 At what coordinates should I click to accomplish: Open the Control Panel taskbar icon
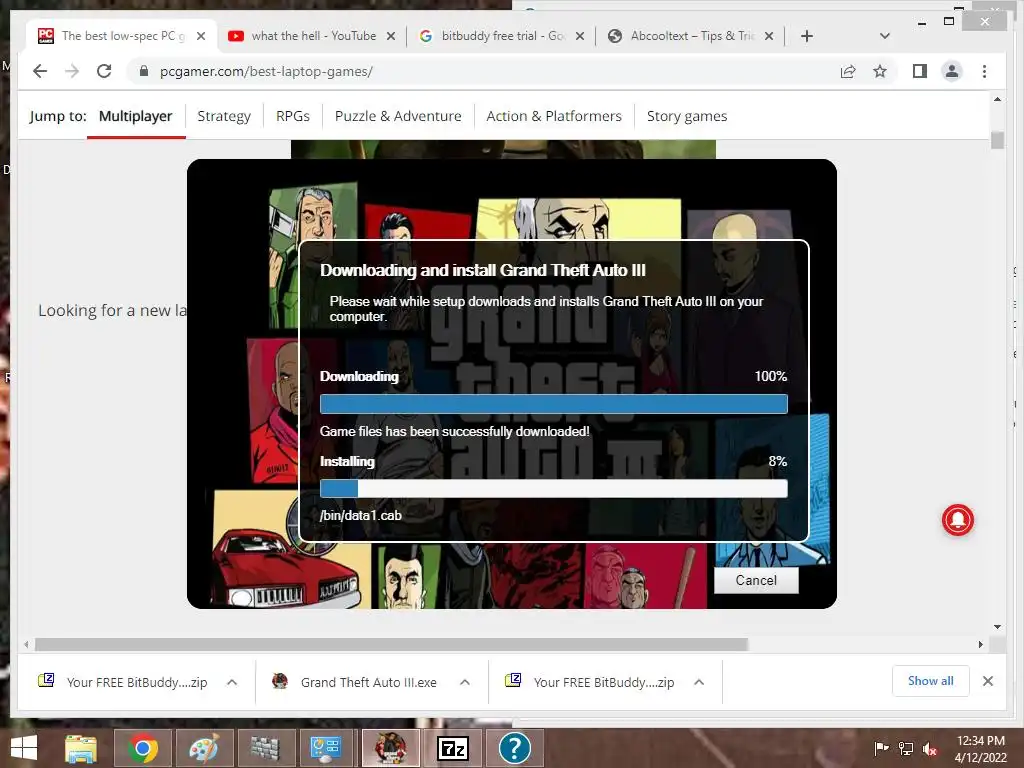click(x=326, y=748)
